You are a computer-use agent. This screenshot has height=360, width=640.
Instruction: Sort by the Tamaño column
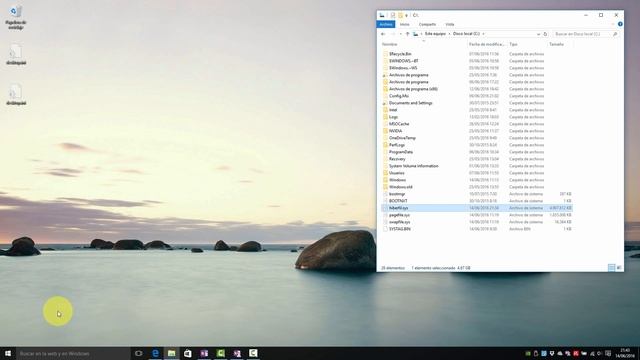[556, 44]
